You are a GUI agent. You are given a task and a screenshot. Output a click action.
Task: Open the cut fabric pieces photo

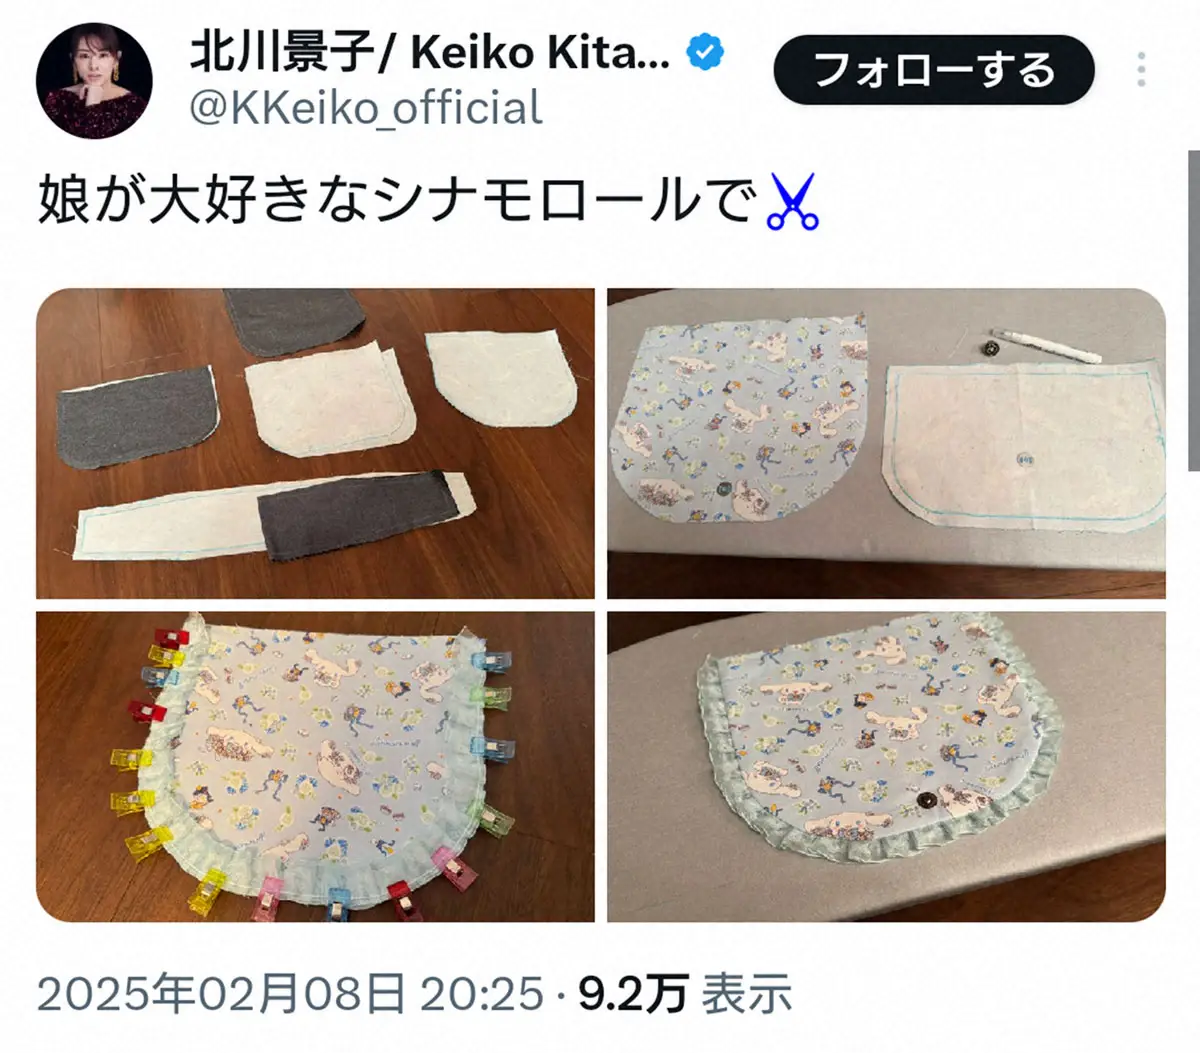tap(316, 444)
